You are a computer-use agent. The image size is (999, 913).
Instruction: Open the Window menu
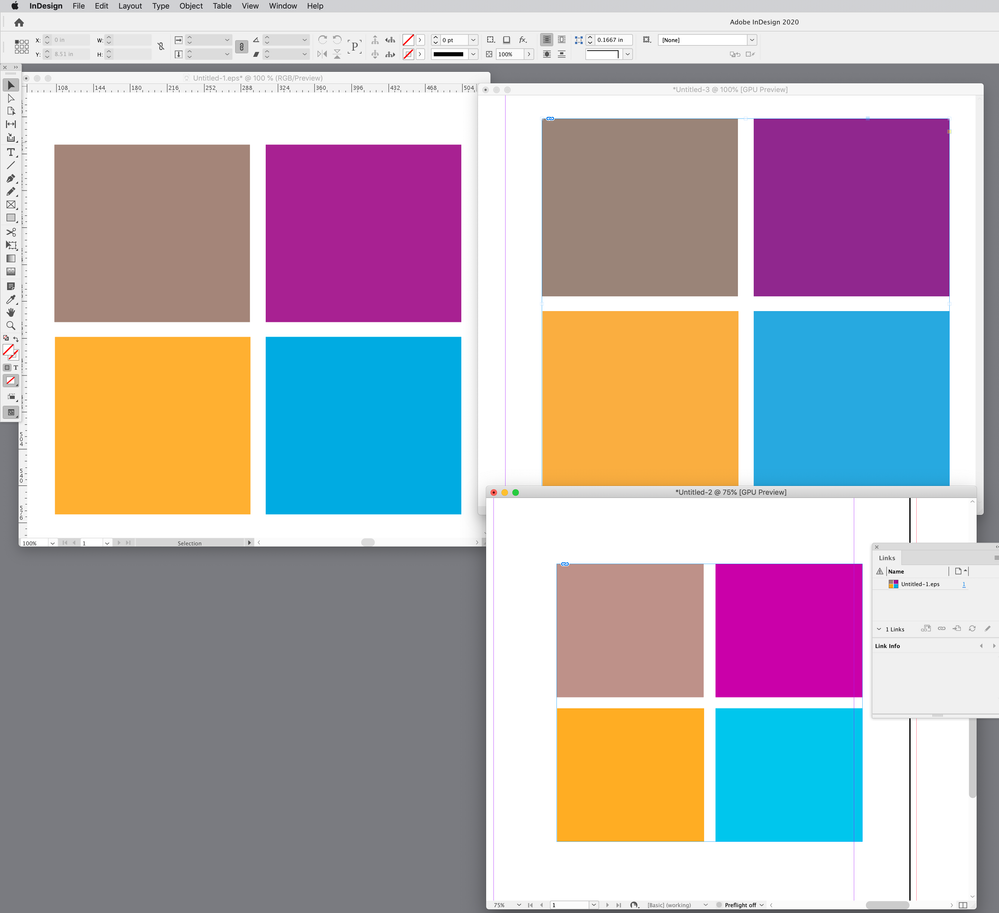point(283,6)
